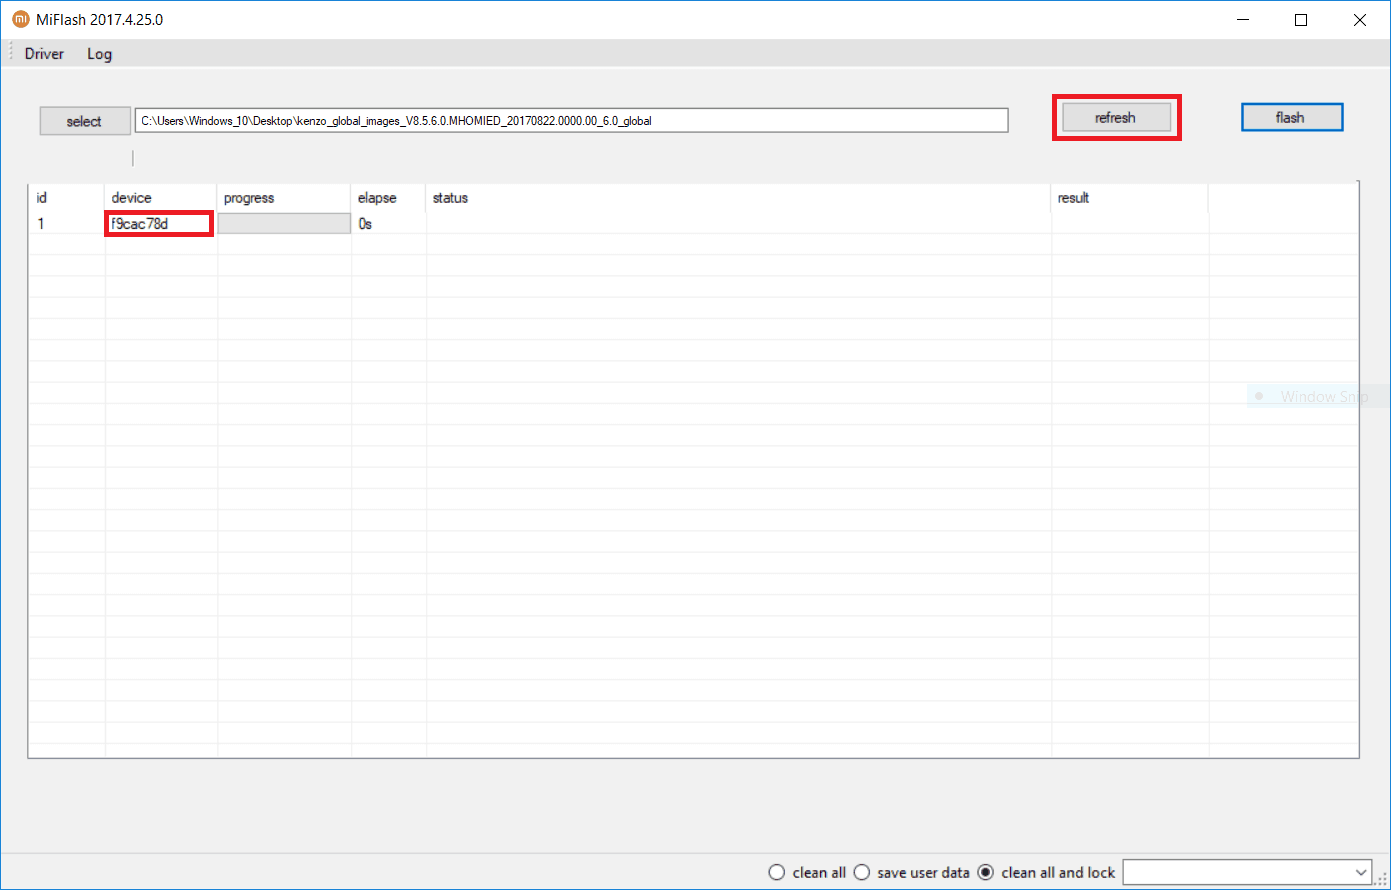Viewport: 1391px width, 890px height.
Task: Open the Driver menu
Action: tap(44, 54)
